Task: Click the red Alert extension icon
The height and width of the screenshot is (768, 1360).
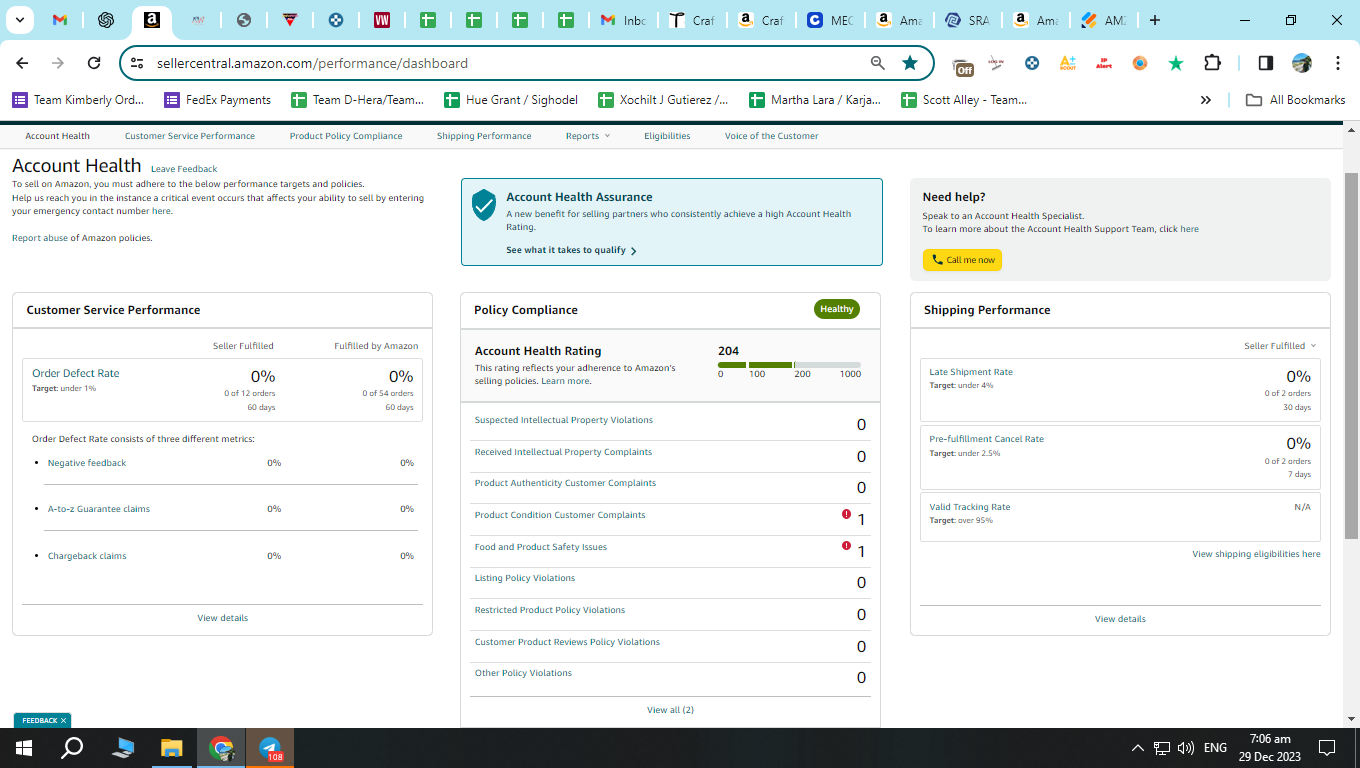Action: point(1104,63)
